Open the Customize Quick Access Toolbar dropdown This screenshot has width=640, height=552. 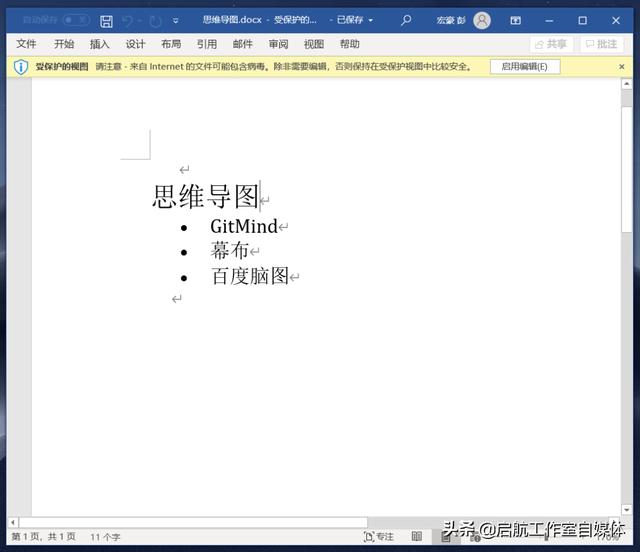pyautogui.click(x=176, y=21)
